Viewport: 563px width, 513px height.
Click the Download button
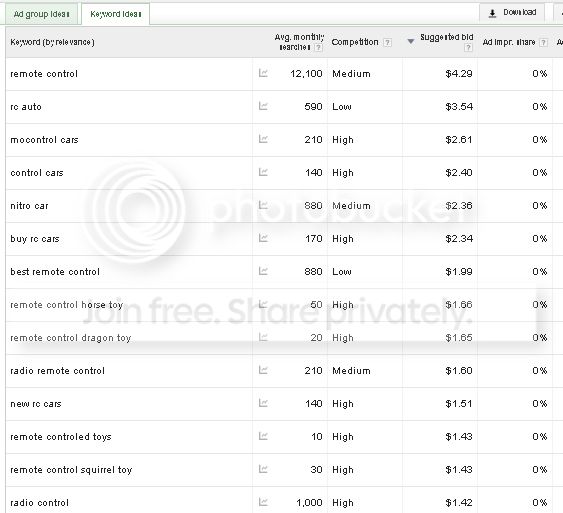512,13
